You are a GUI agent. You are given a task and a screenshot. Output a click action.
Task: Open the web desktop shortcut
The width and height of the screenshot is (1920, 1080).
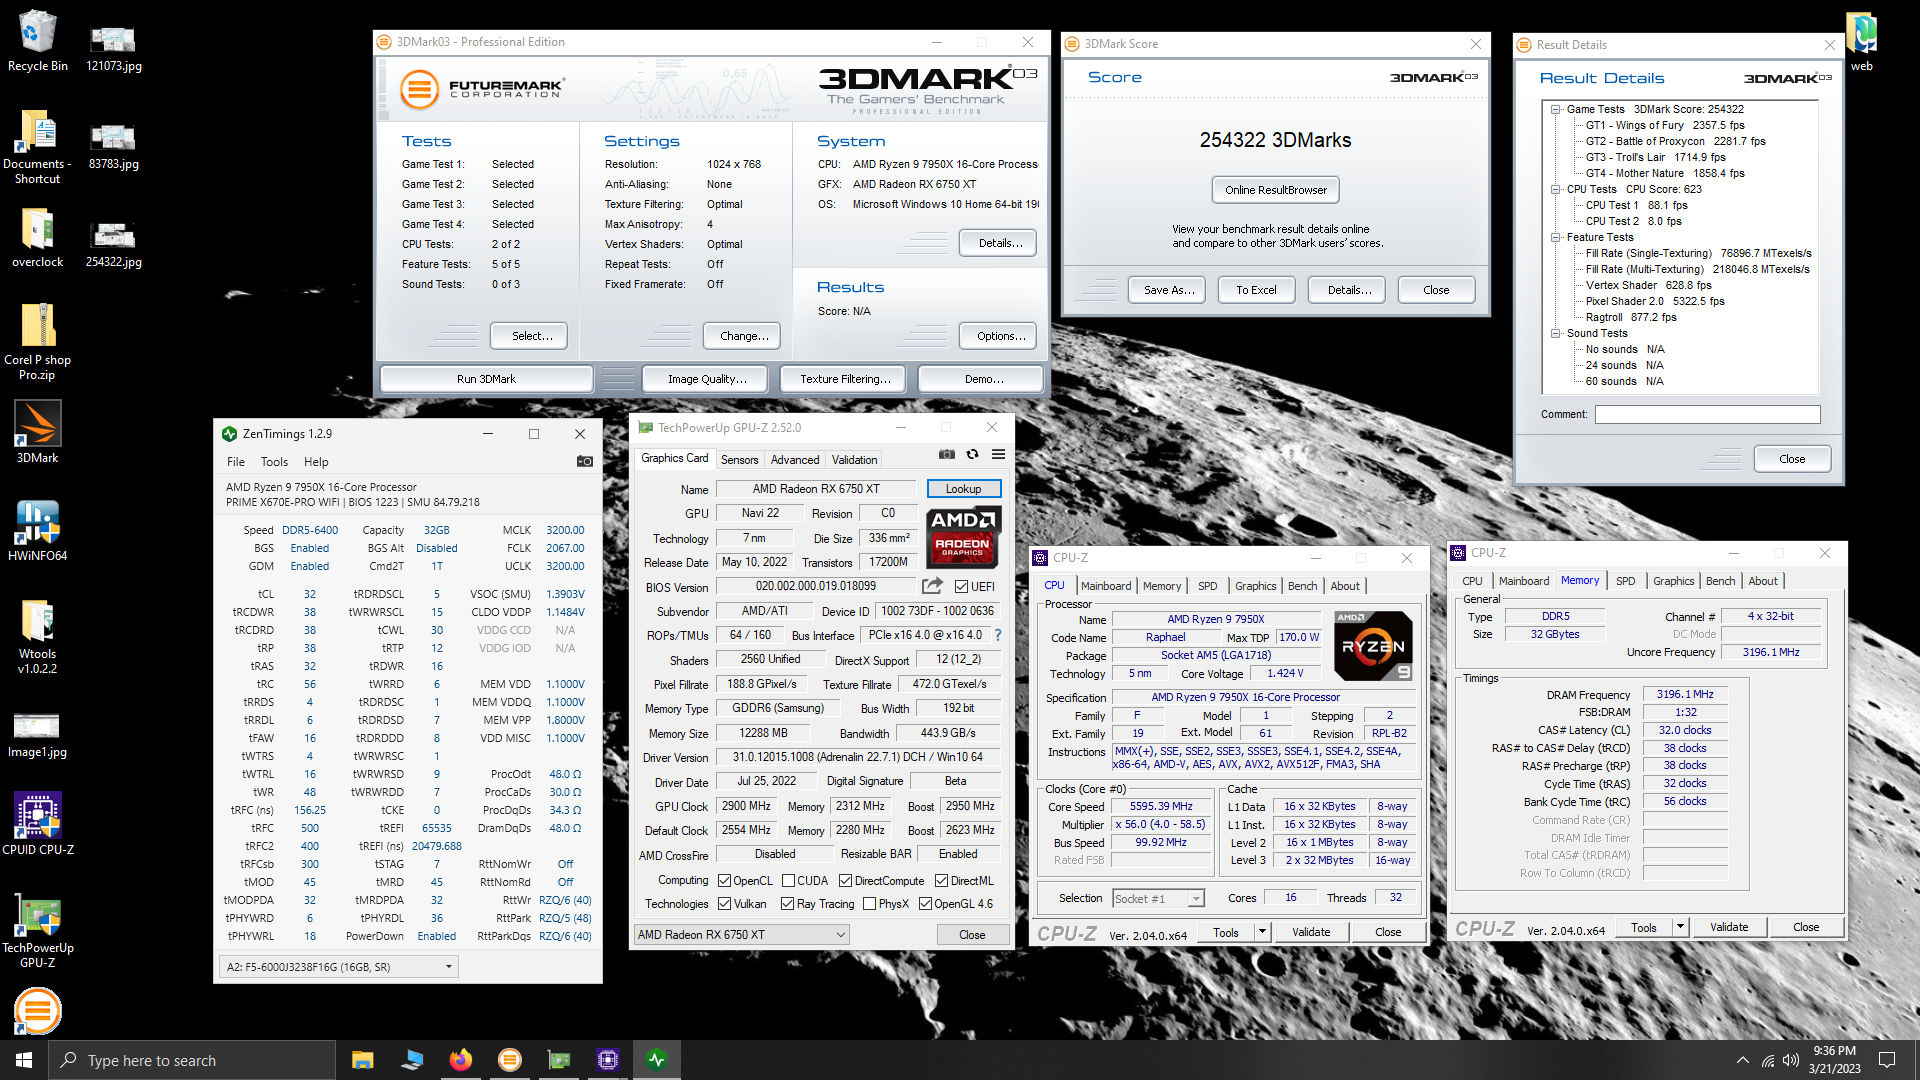(1861, 42)
